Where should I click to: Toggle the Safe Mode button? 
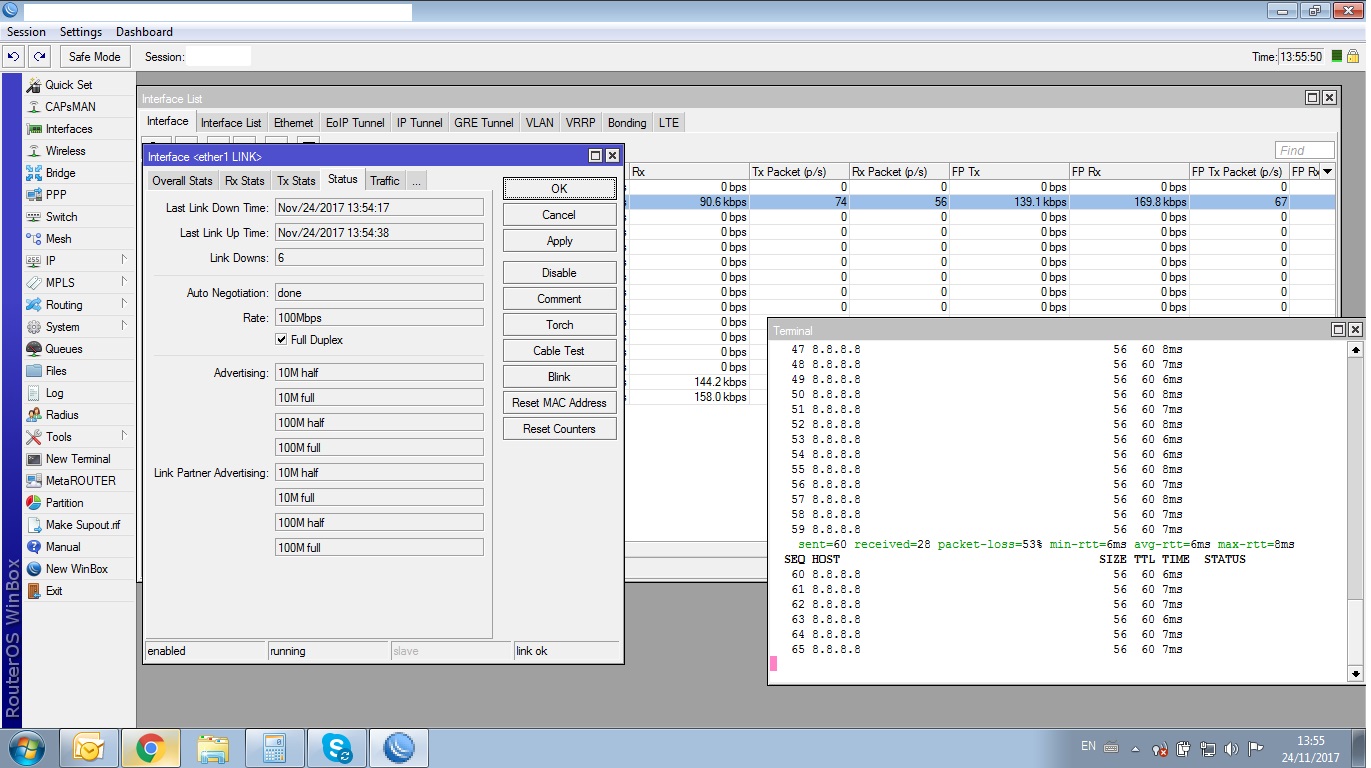(x=95, y=57)
